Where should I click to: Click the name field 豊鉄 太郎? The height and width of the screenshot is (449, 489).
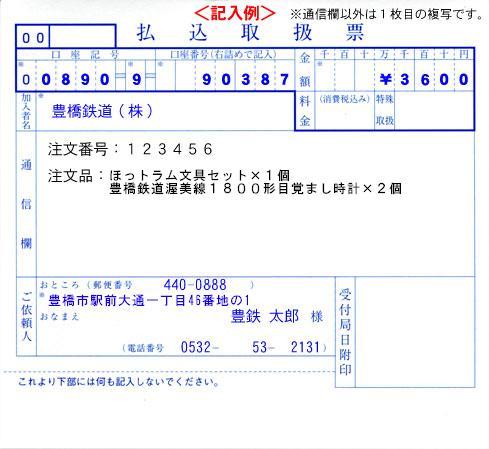point(265,316)
